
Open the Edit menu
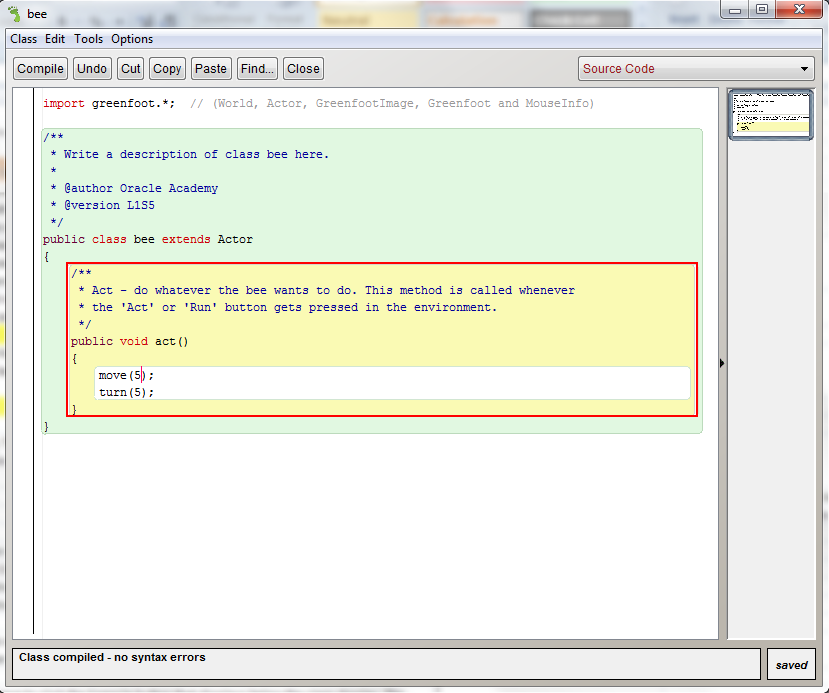tap(55, 39)
